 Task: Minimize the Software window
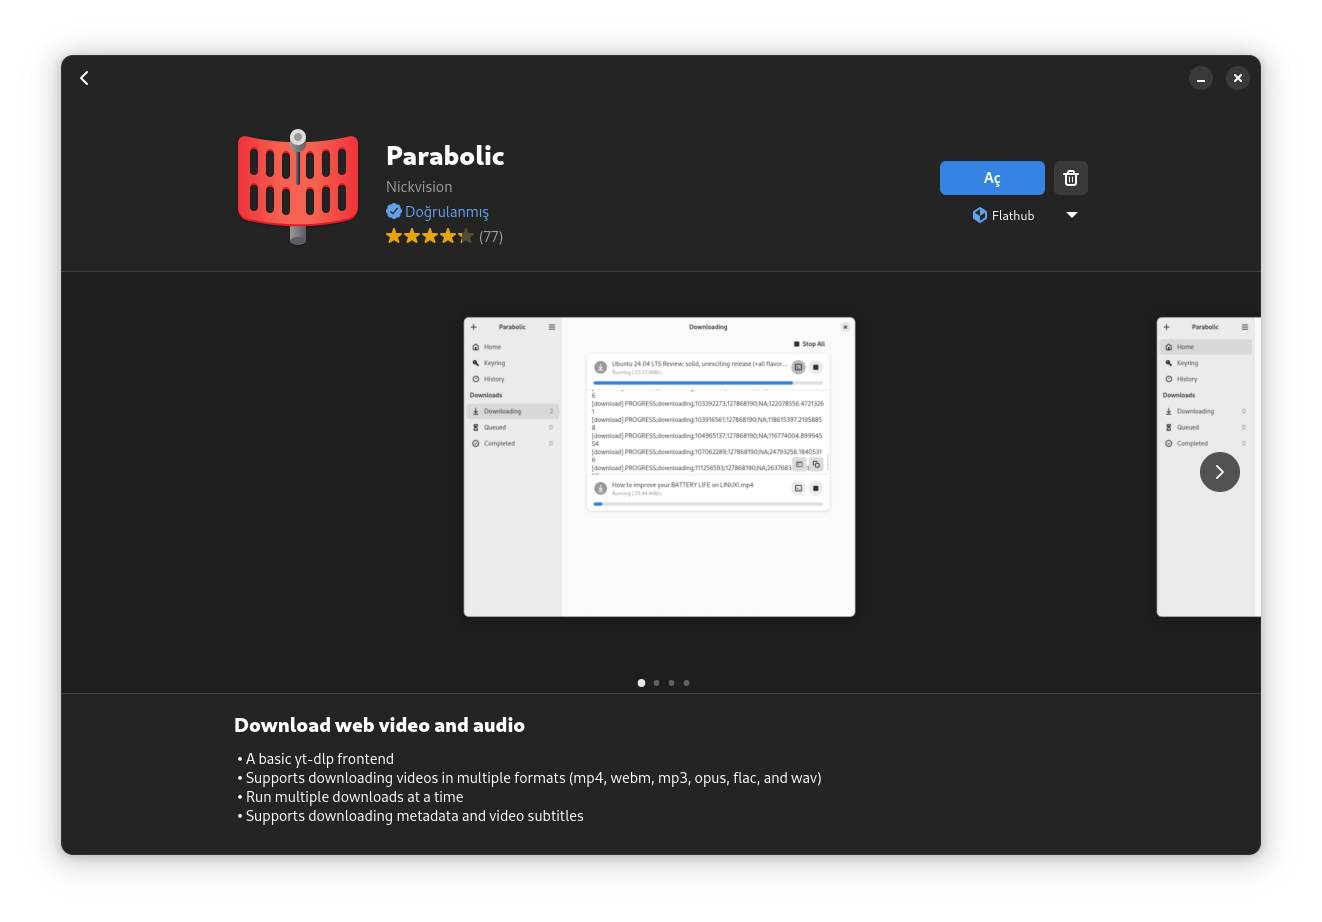1200,78
